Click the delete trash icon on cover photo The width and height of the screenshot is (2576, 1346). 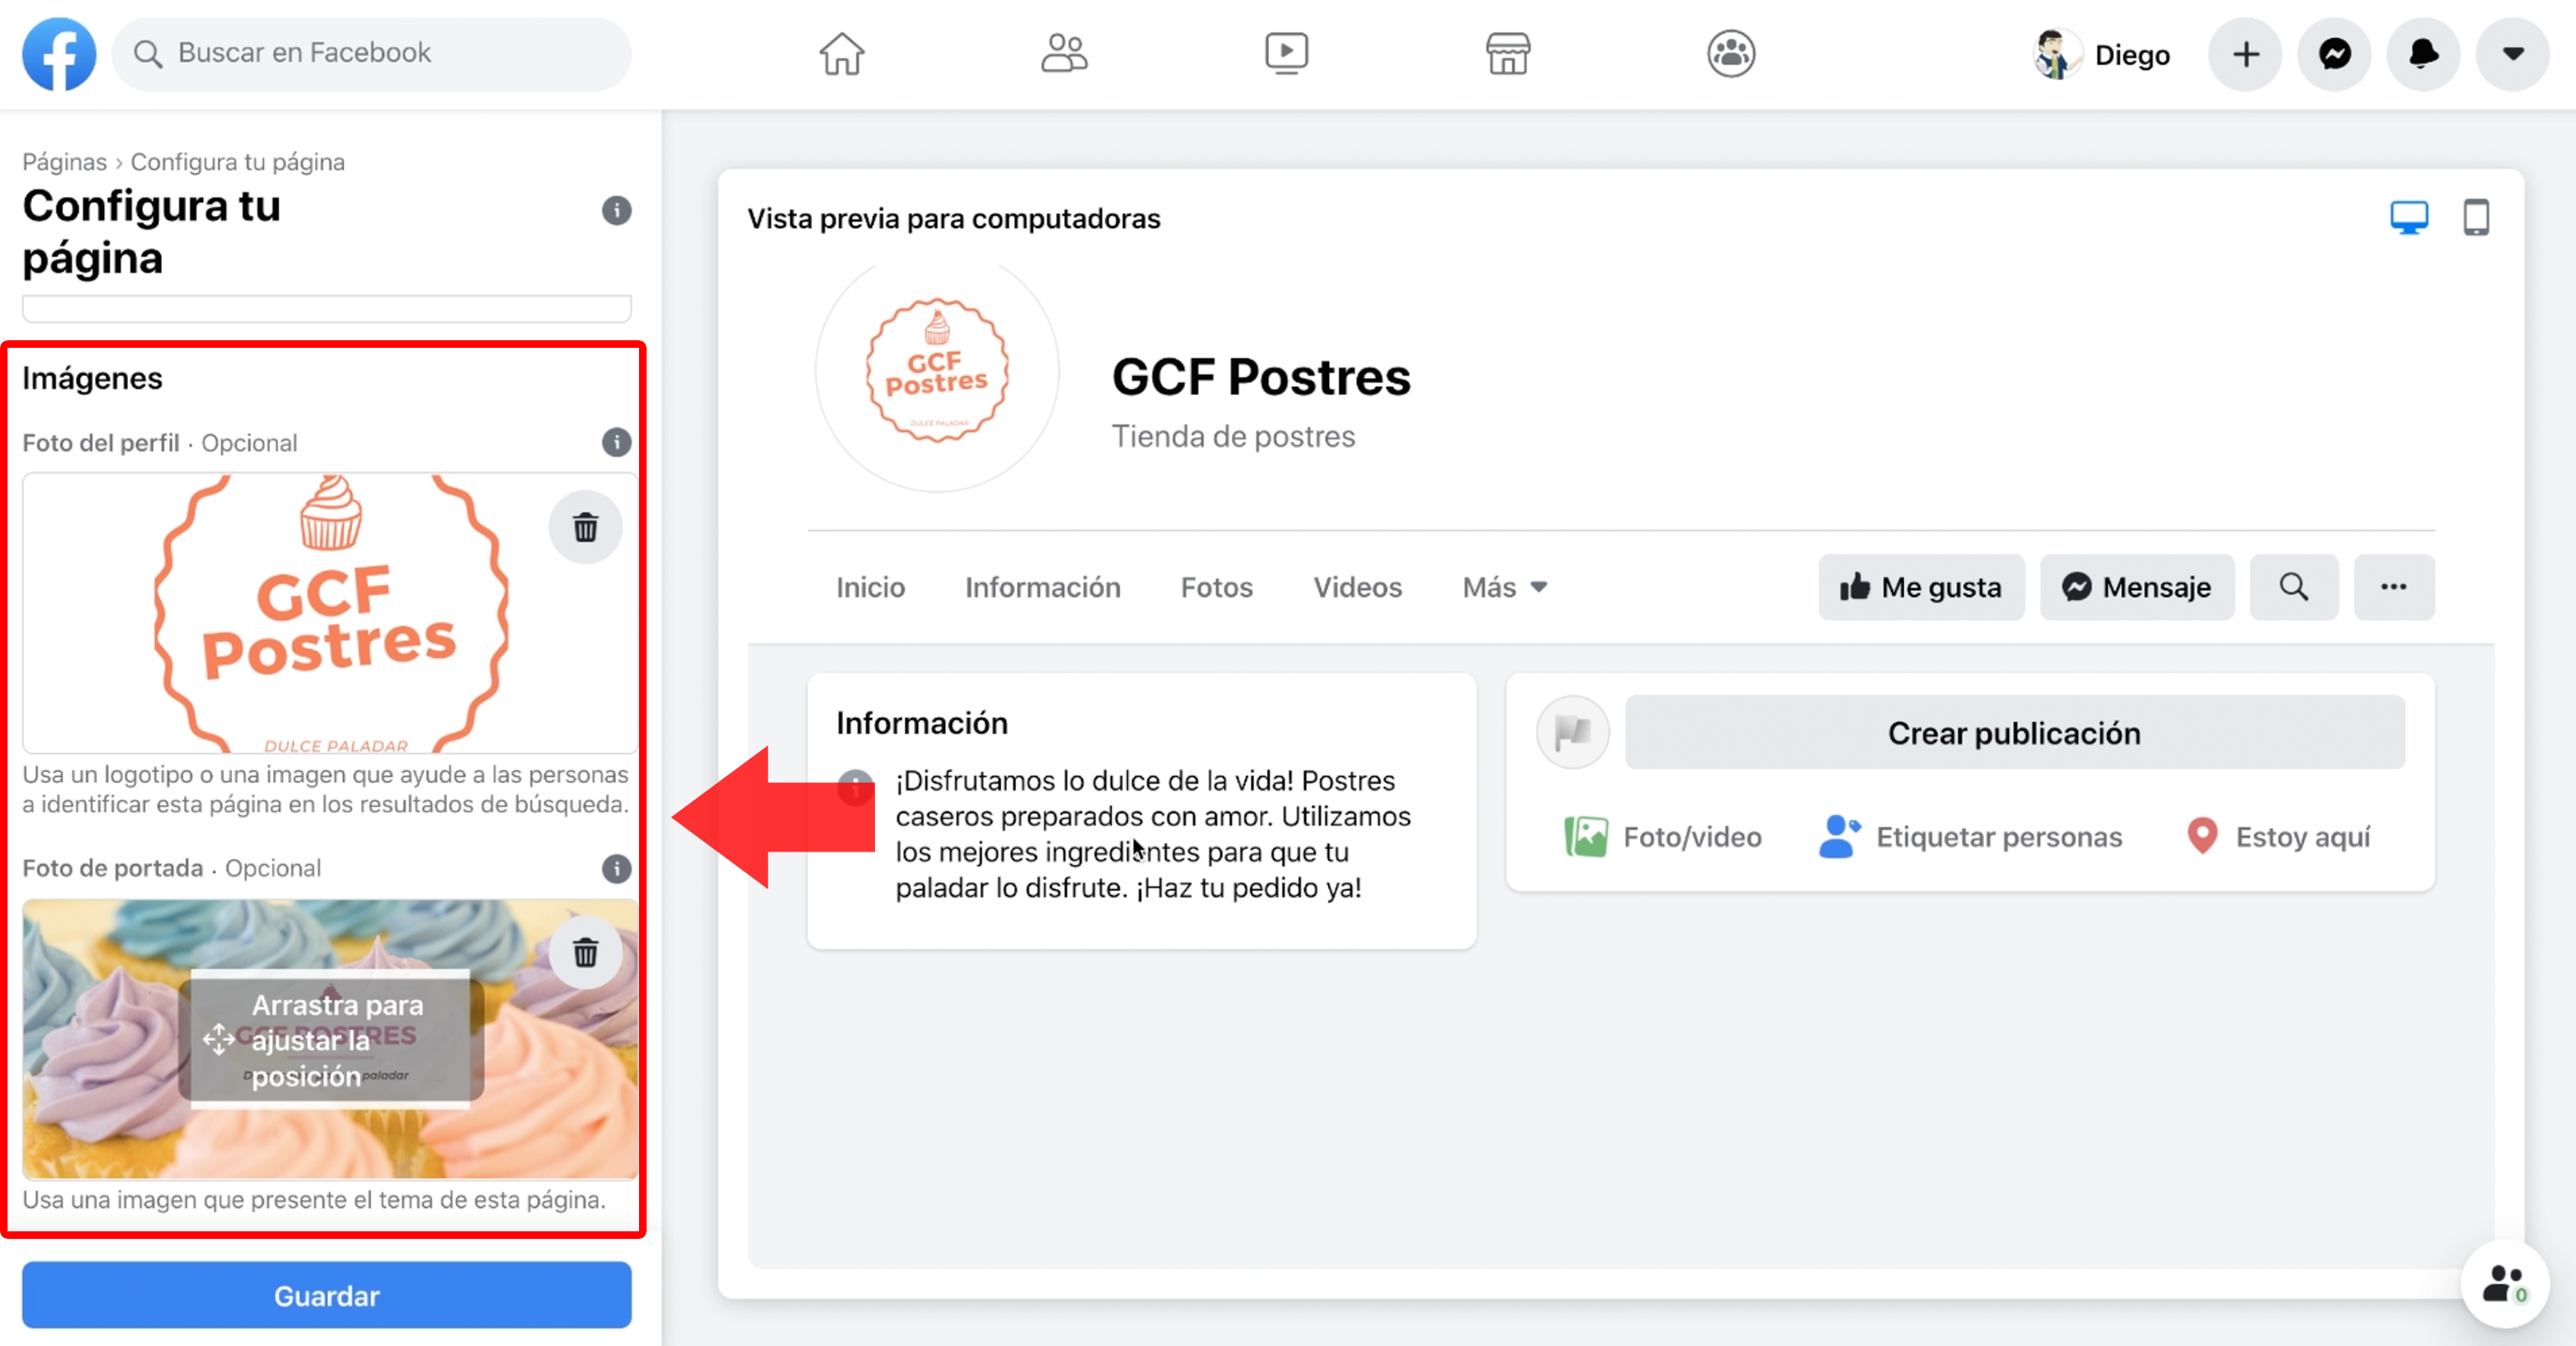[x=586, y=952]
